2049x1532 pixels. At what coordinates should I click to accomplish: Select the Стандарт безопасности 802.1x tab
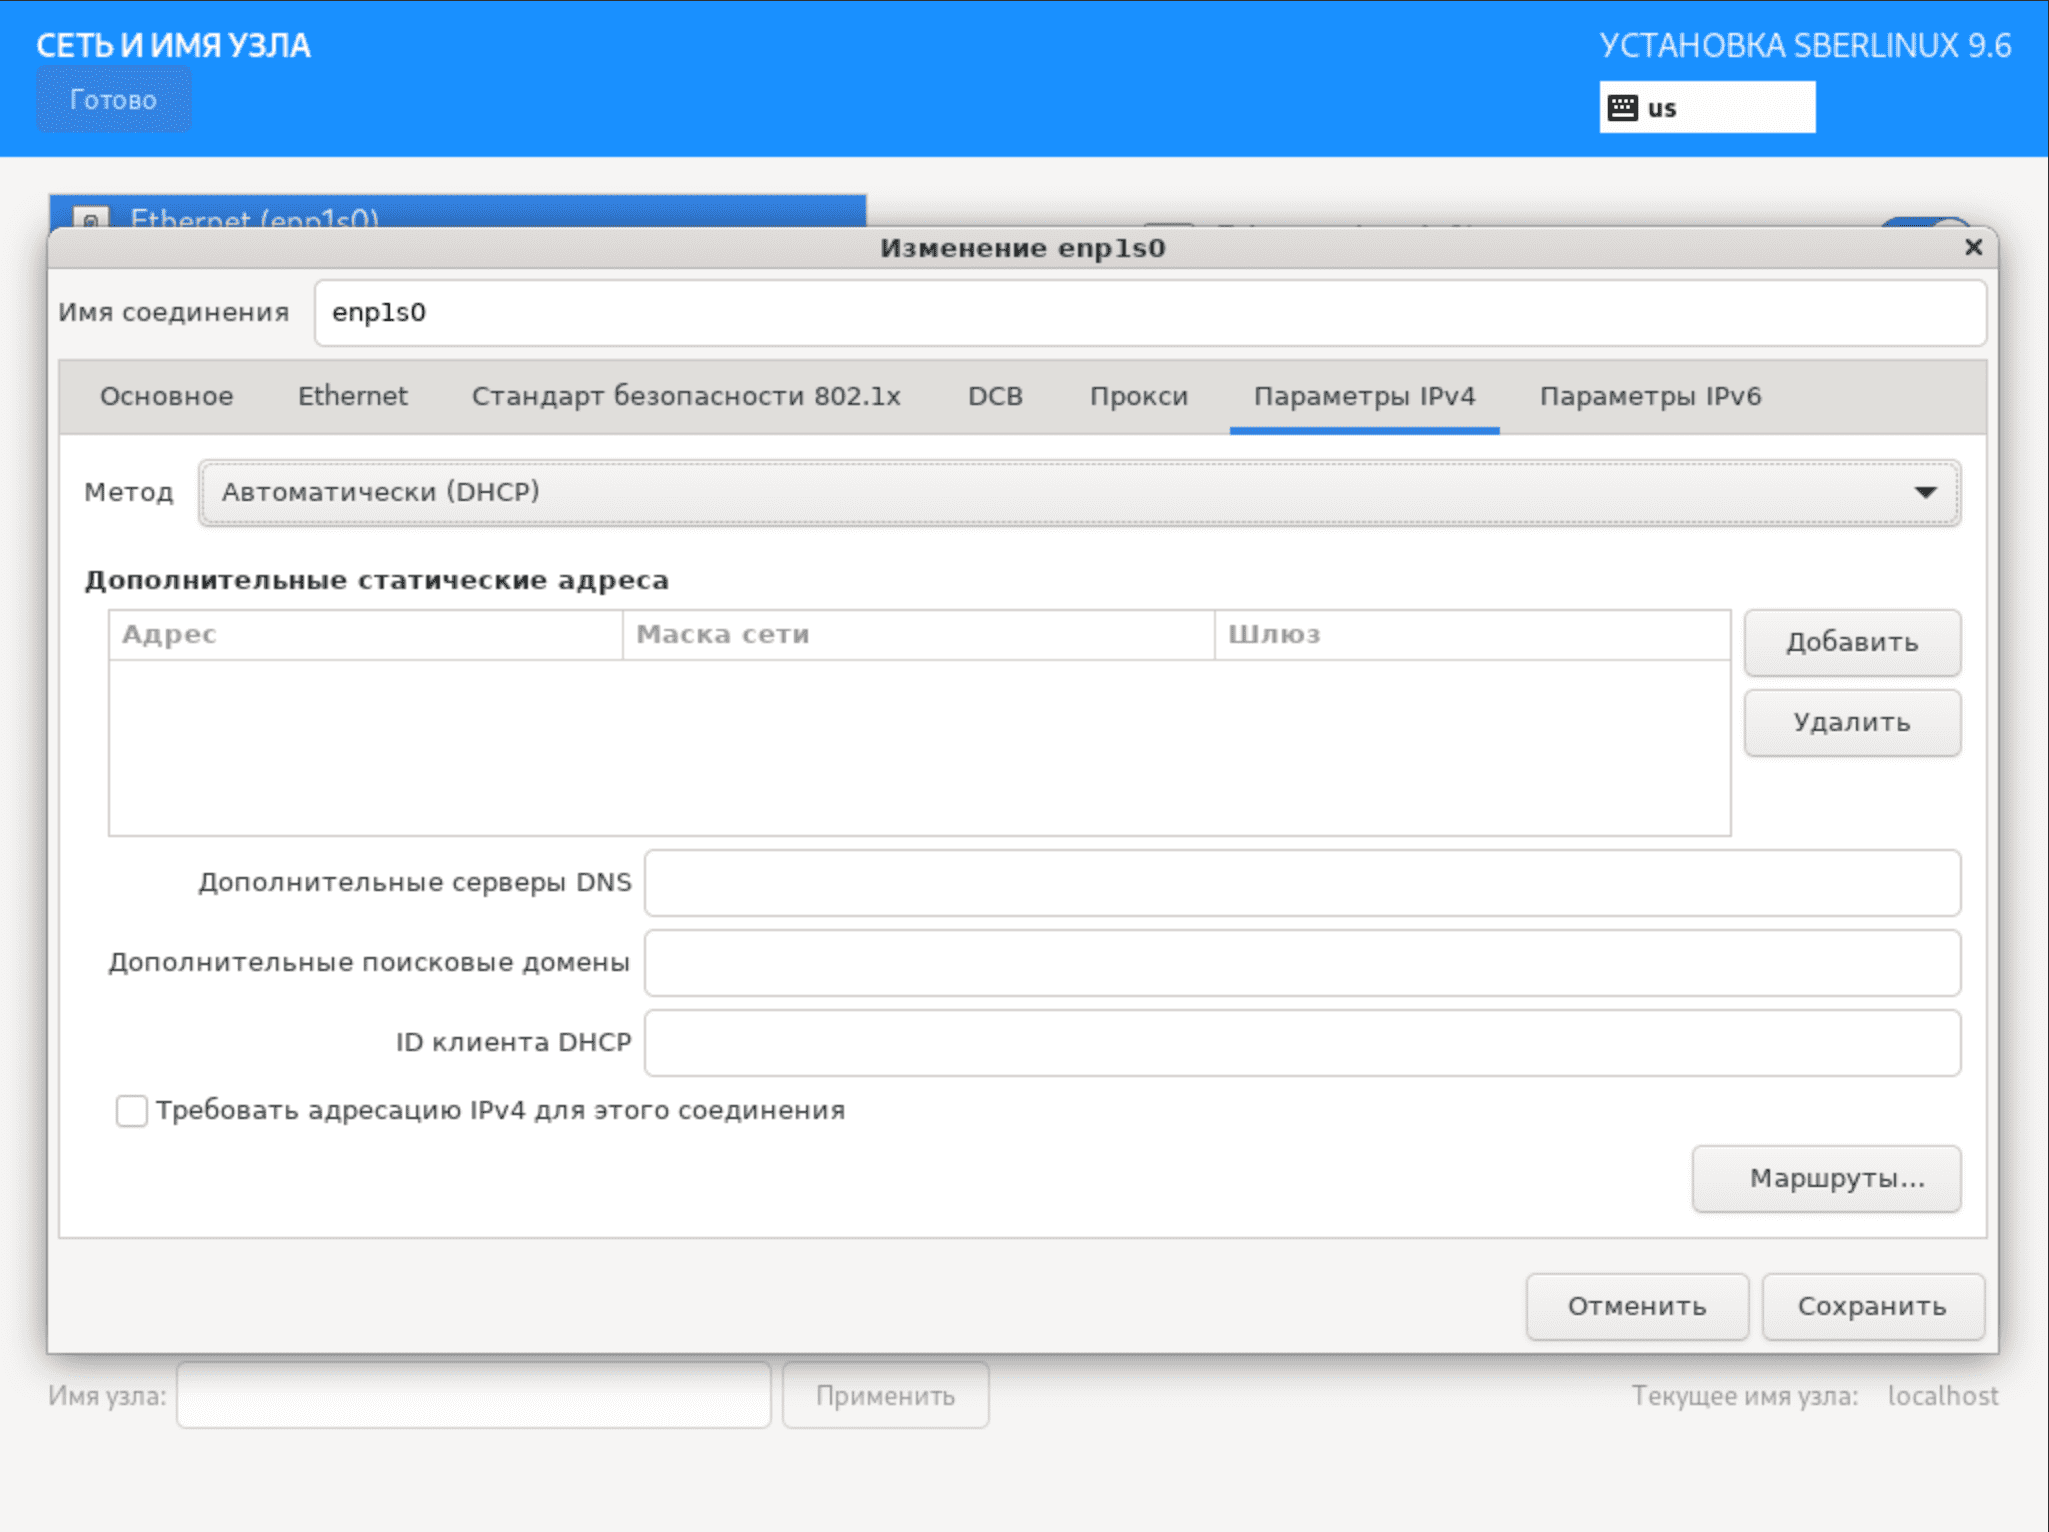(686, 396)
